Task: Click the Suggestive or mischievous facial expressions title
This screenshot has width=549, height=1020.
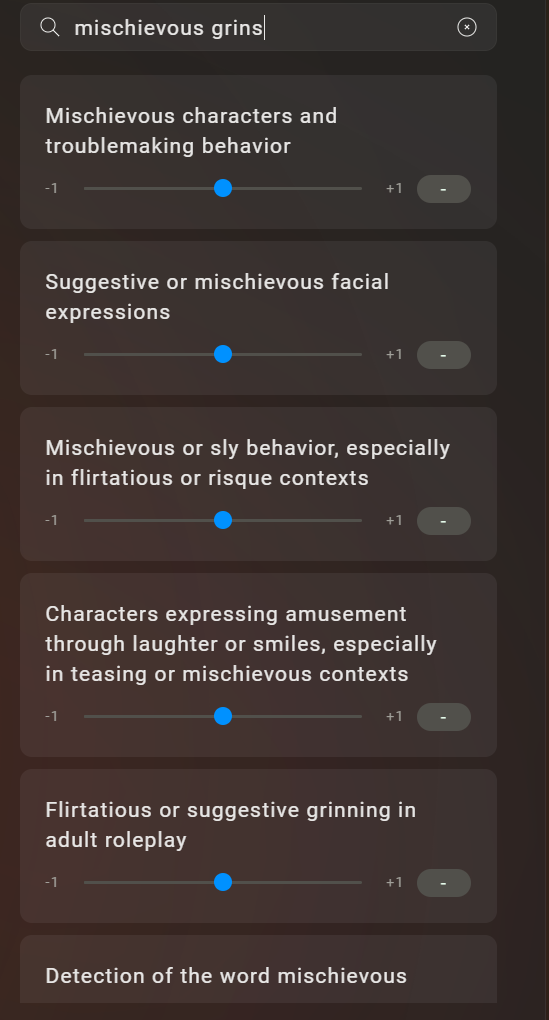Action: pos(217,297)
